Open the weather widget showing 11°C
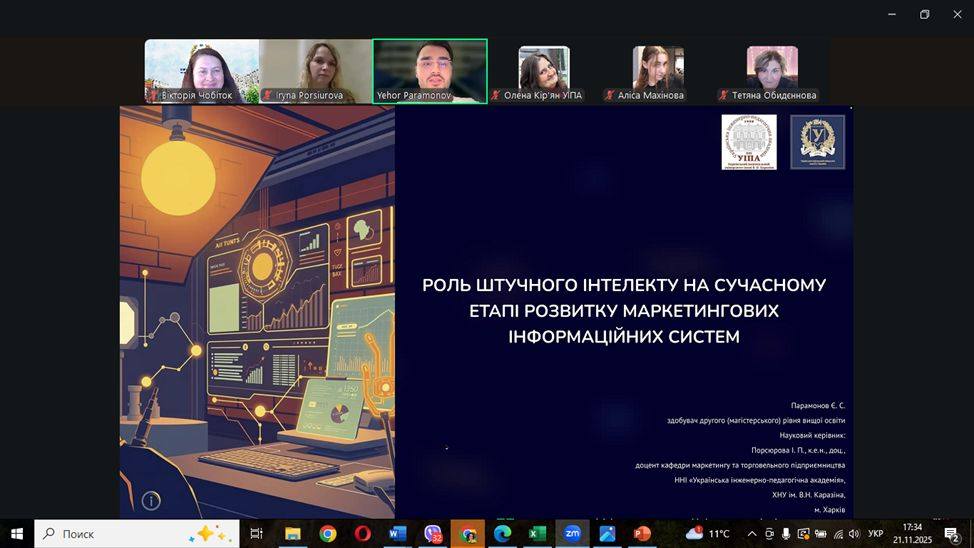 point(708,534)
